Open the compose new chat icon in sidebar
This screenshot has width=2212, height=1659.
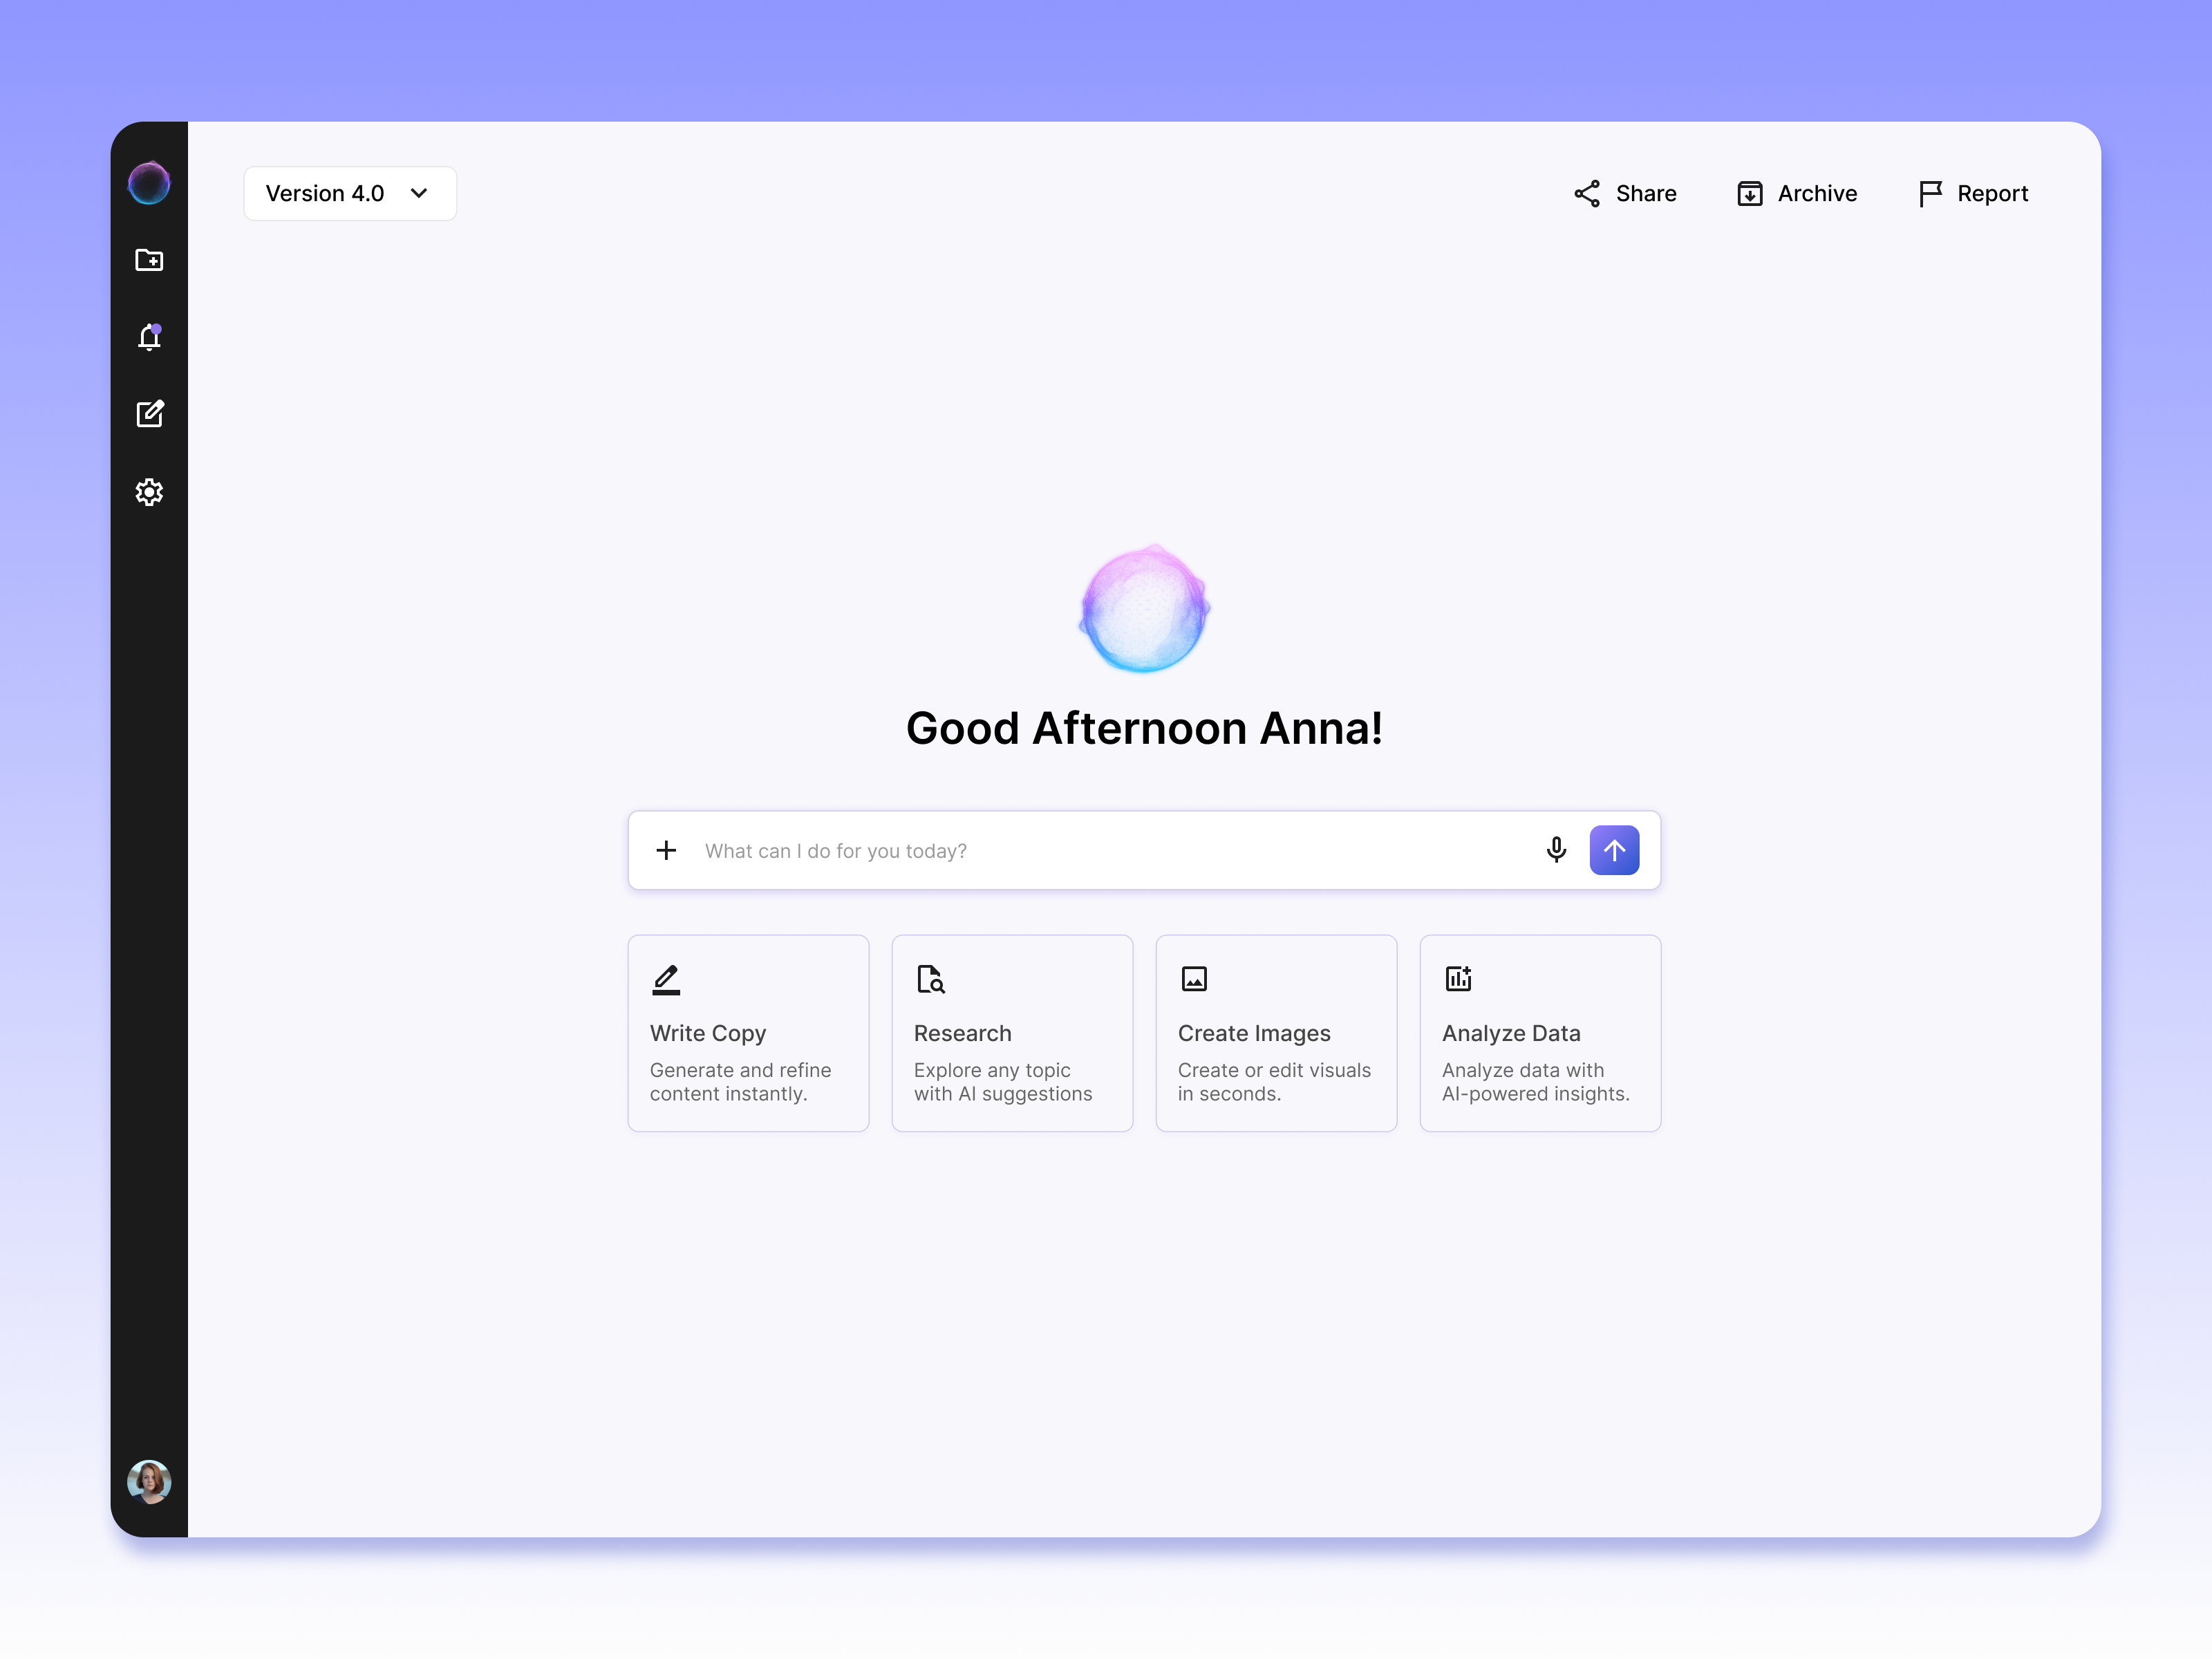(x=150, y=414)
